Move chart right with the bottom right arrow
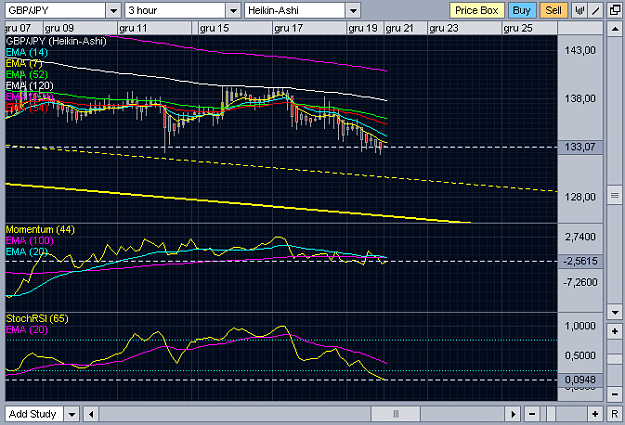The width and height of the screenshot is (625, 425). click(513, 414)
